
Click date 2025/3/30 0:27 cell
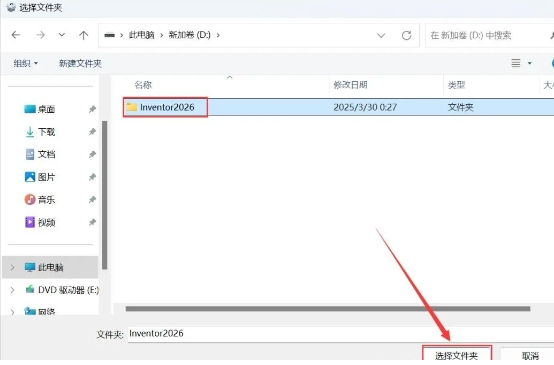tap(365, 107)
